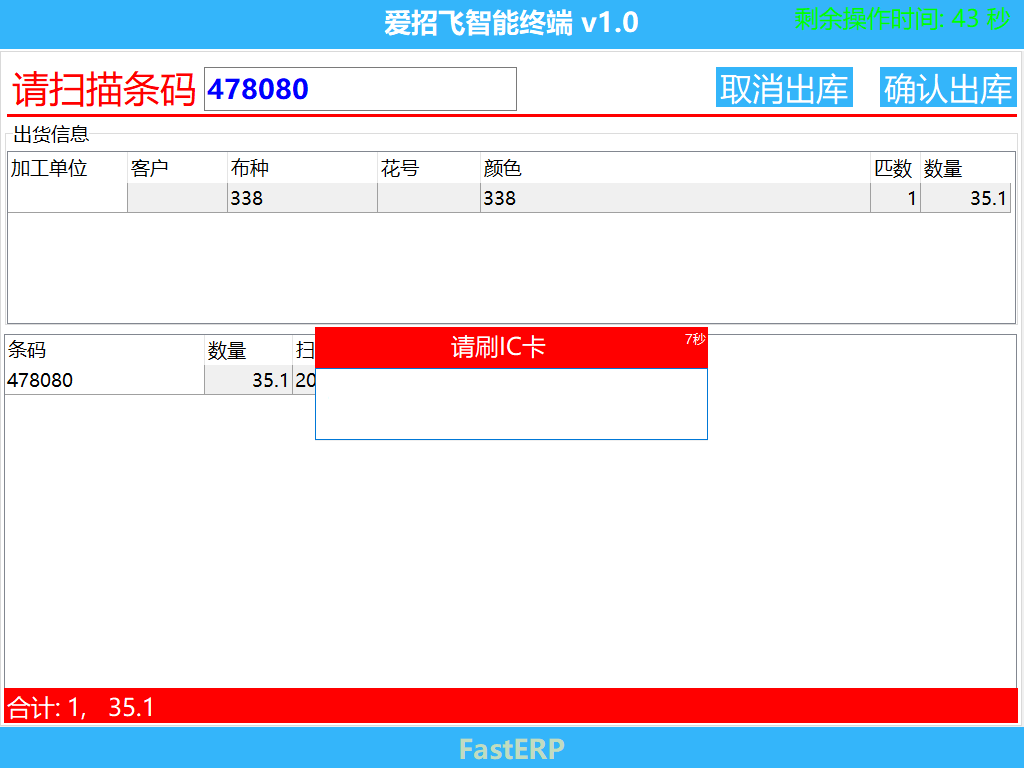Image resolution: width=1024 pixels, height=768 pixels.
Task: Click the 出货信息 group label
Action: (x=51, y=135)
